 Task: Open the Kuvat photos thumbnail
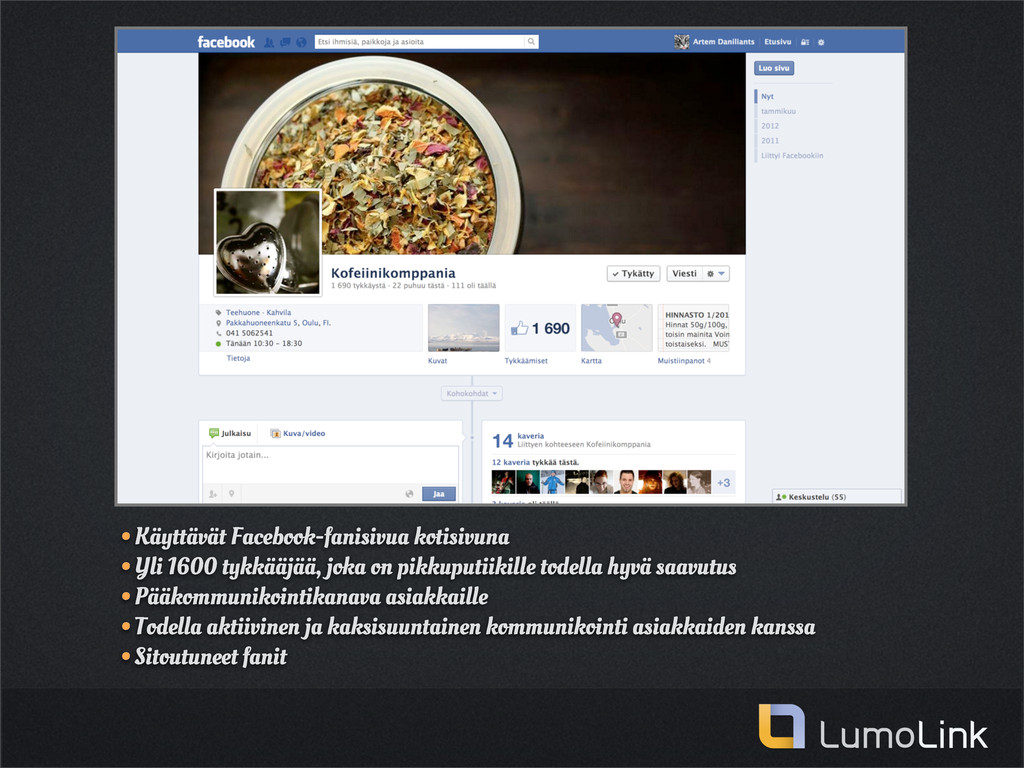coord(464,328)
